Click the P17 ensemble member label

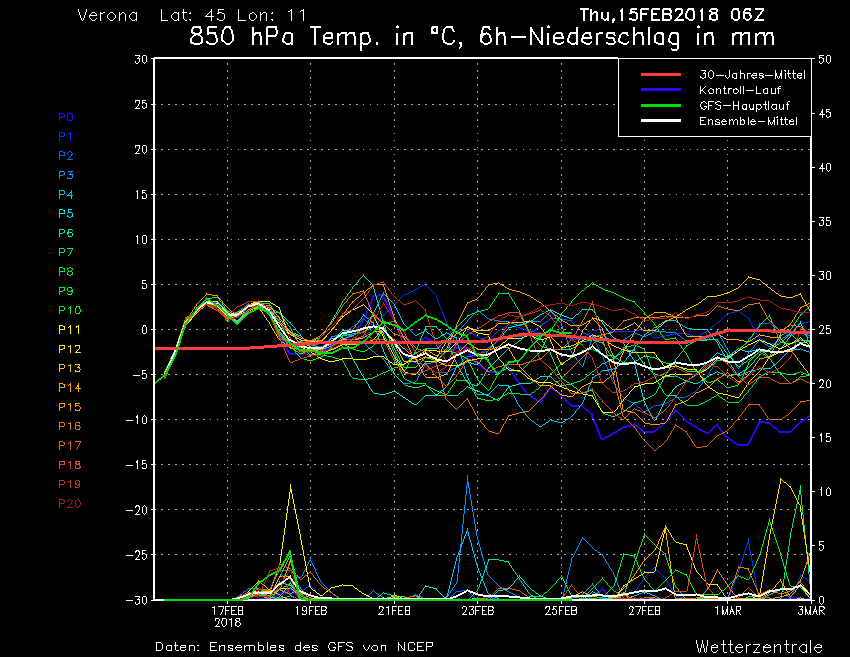(x=70, y=446)
